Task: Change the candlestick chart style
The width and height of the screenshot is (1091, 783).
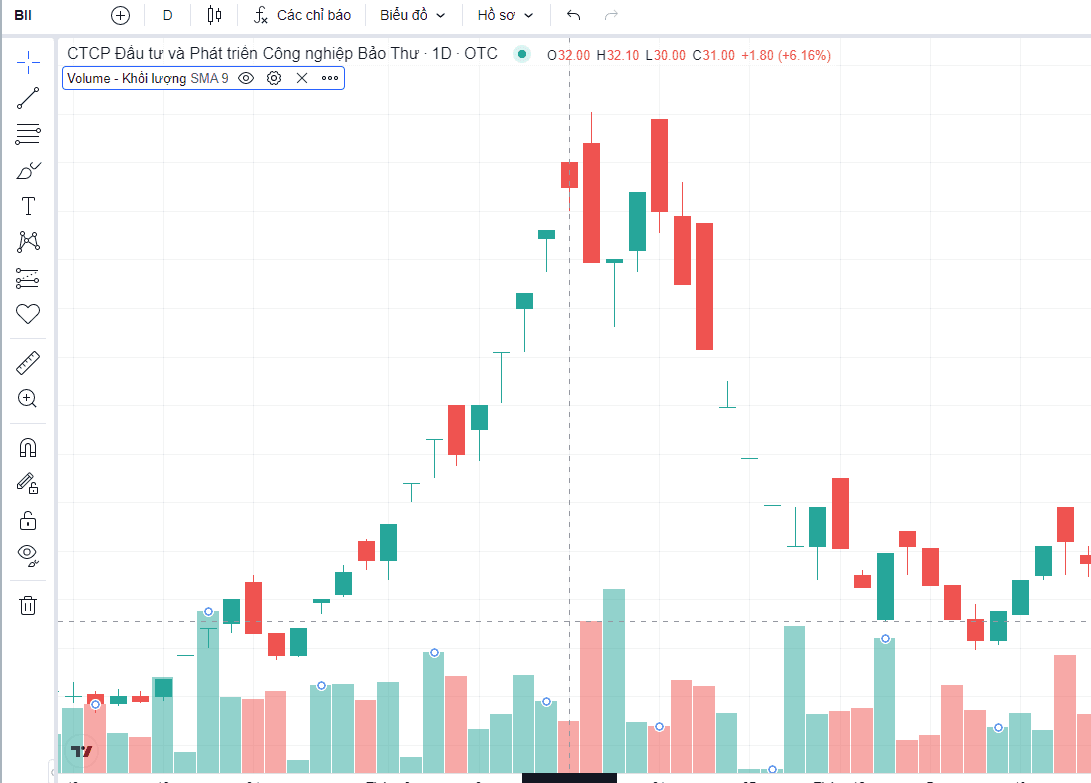Action: [x=214, y=15]
